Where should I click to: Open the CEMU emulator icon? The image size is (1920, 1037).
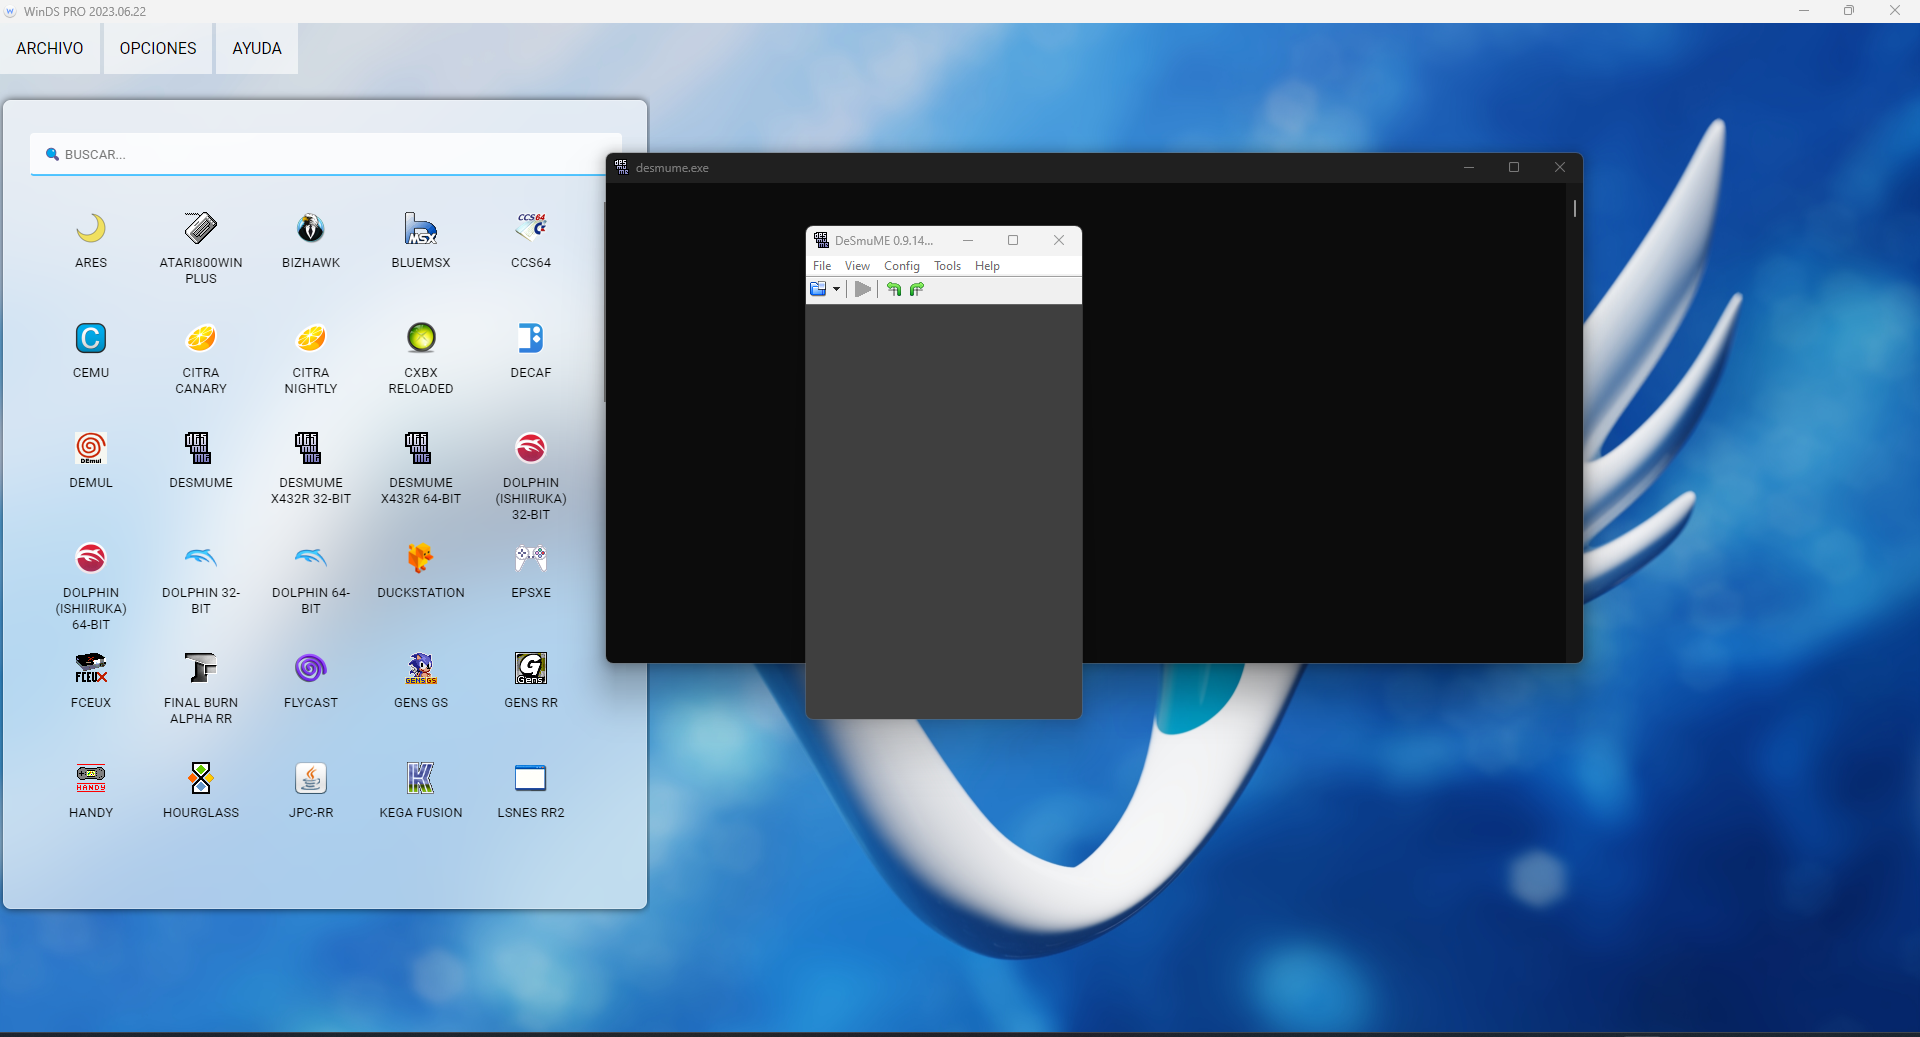coord(91,339)
